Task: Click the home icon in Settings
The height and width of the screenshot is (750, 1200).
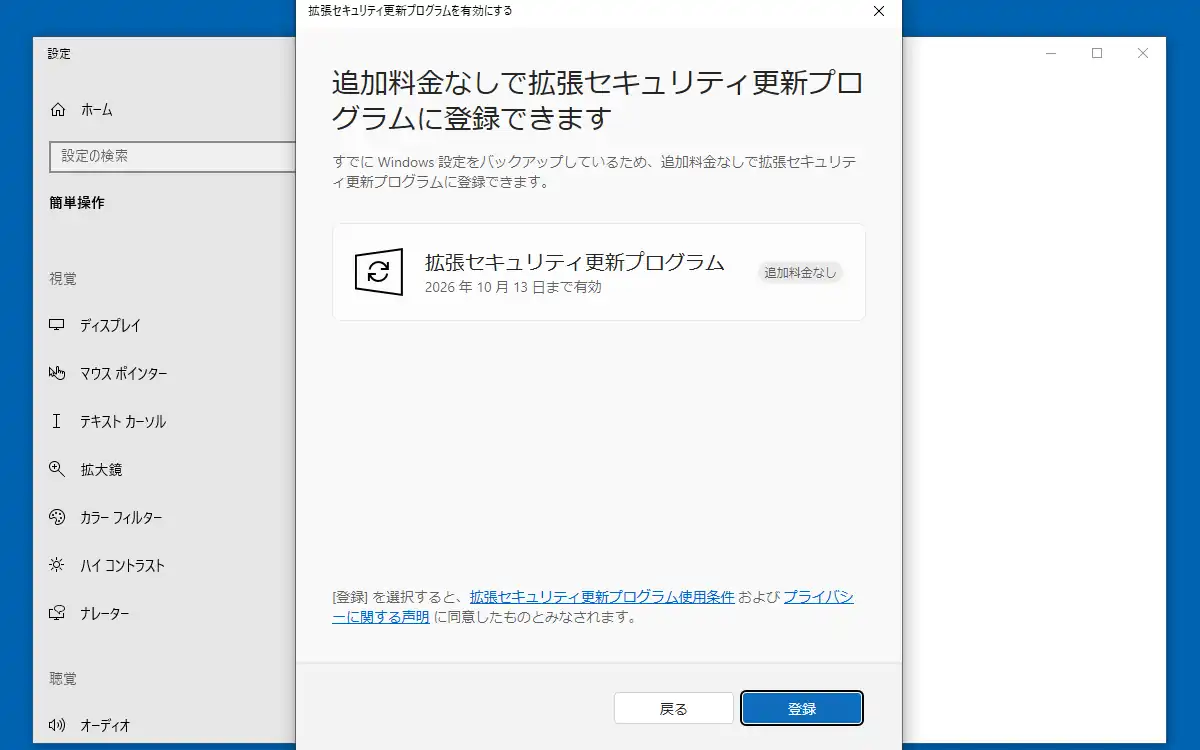Action: point(58,110)
